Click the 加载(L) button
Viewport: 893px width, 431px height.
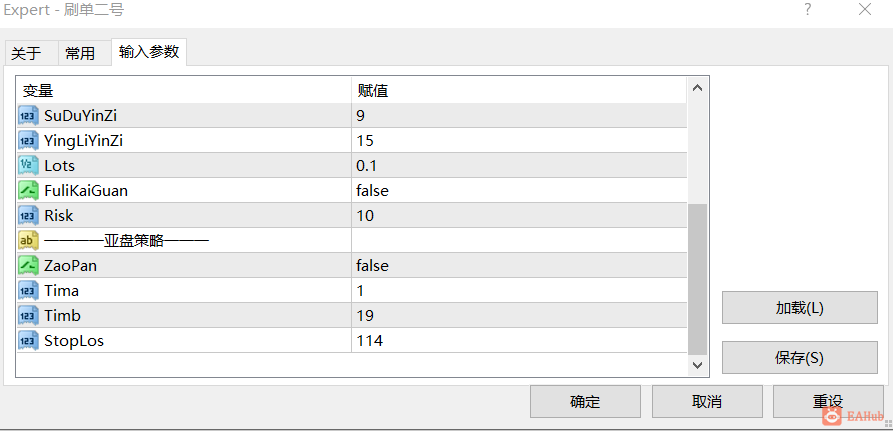(800, 308)
